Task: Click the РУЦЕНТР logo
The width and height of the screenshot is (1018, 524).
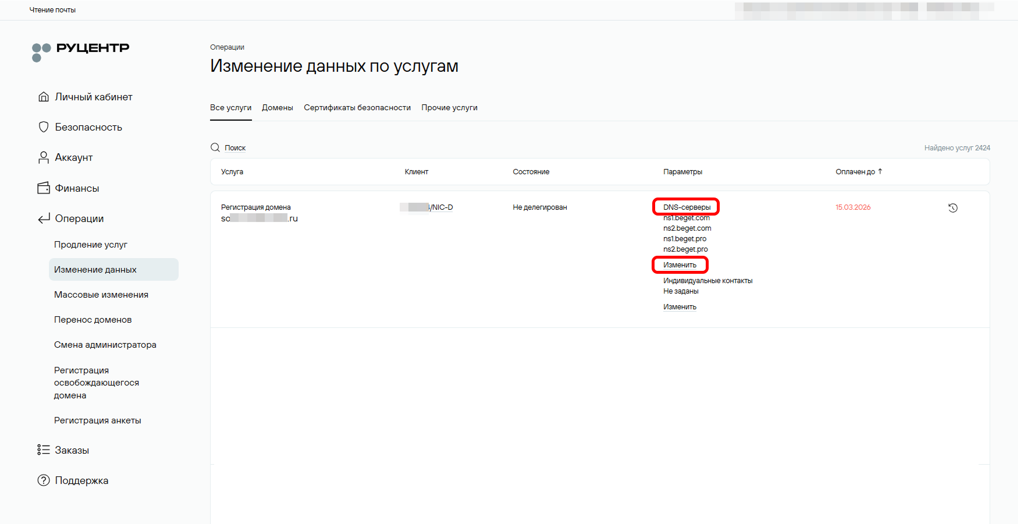Action: (x=81, y=51)
